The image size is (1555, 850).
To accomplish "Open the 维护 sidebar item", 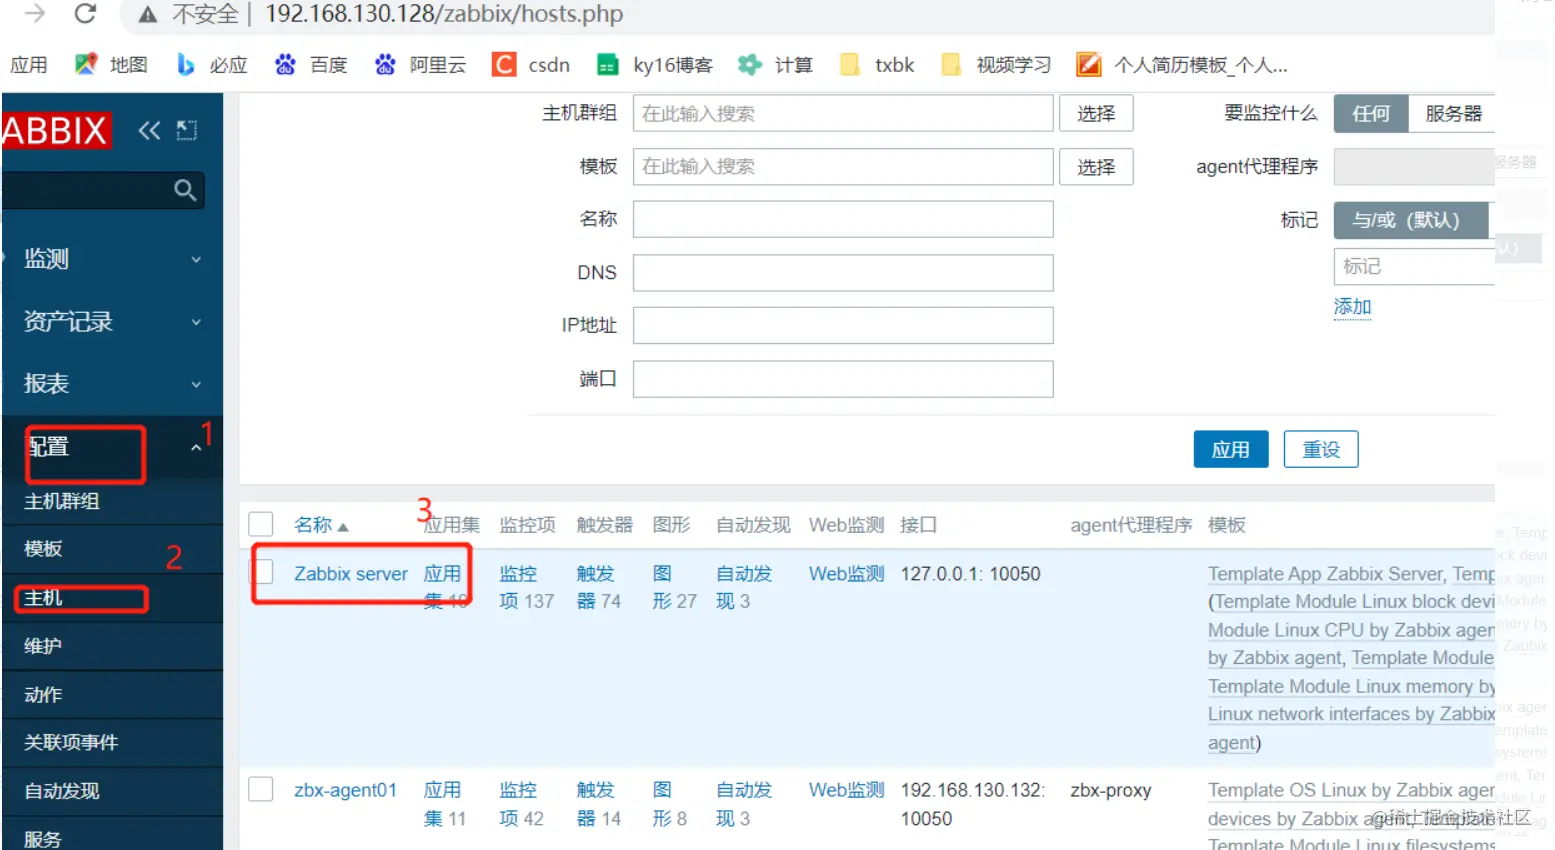I will 42,646.
